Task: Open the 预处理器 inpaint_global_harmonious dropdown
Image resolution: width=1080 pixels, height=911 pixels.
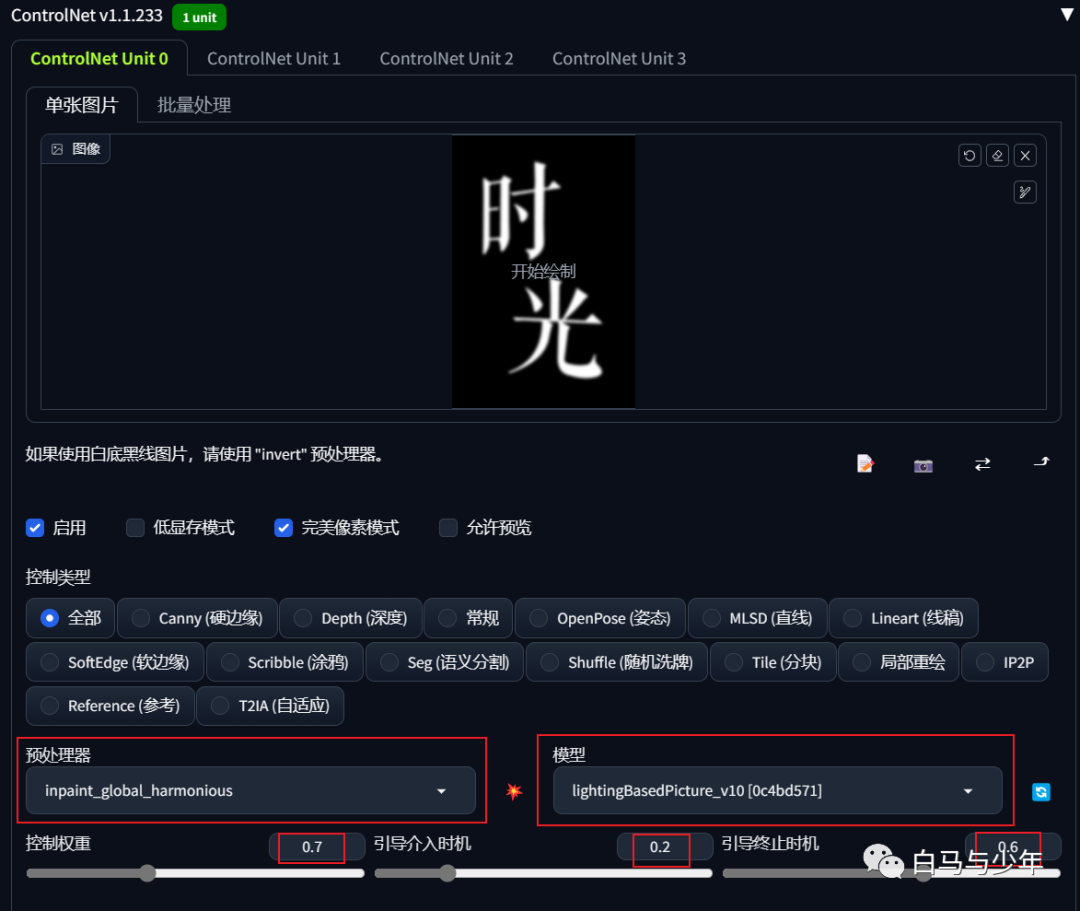Action: point(251,790)
